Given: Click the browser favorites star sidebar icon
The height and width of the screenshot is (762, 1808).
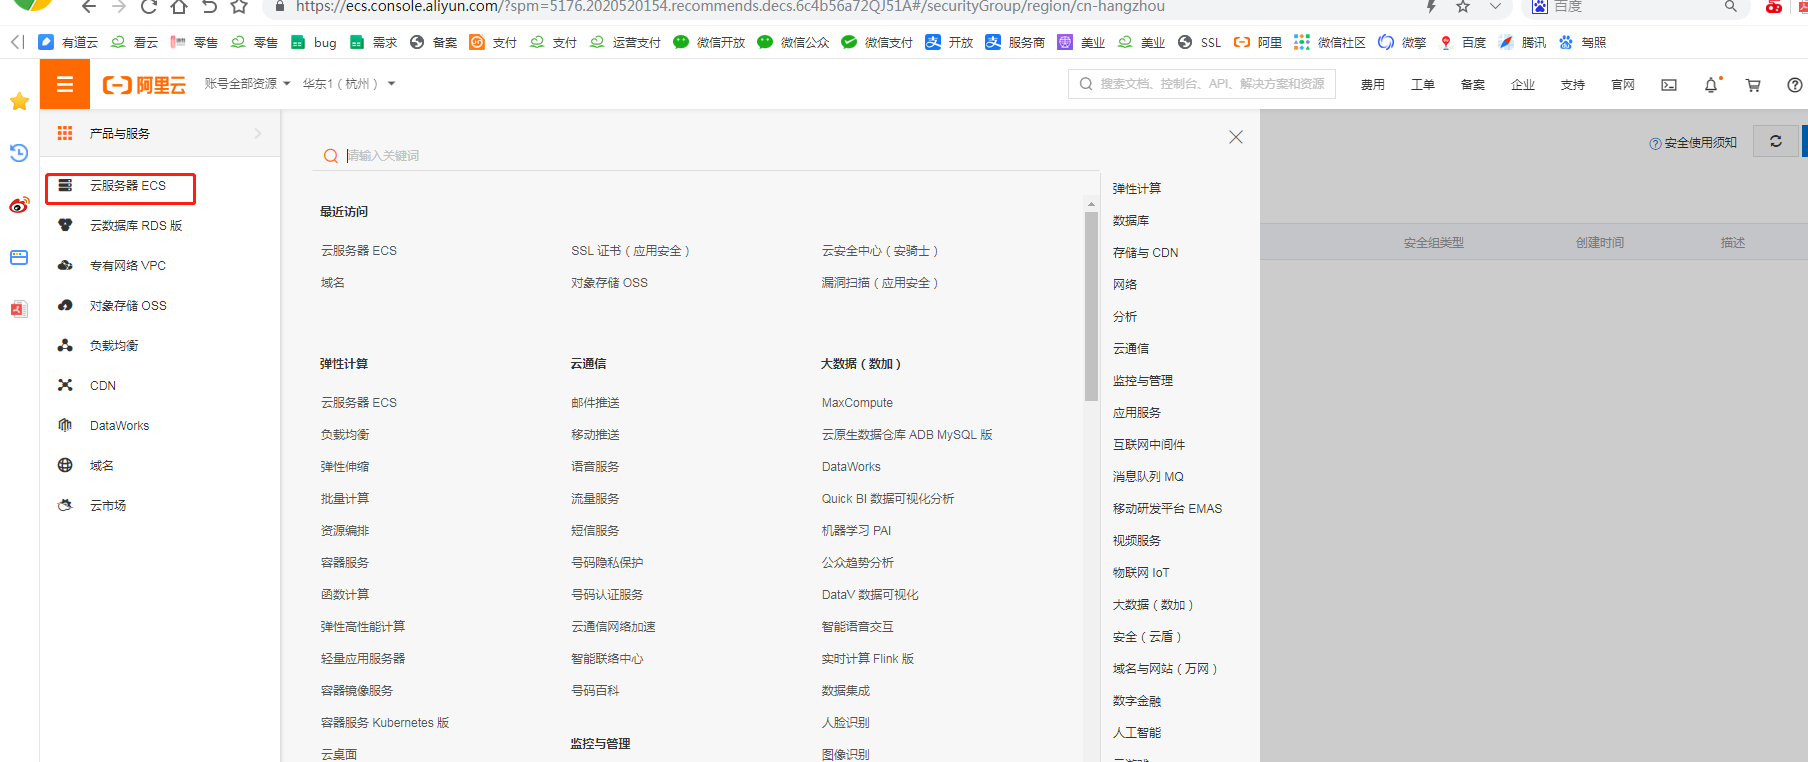Looking at the screenshot, I should coord(19,101).
